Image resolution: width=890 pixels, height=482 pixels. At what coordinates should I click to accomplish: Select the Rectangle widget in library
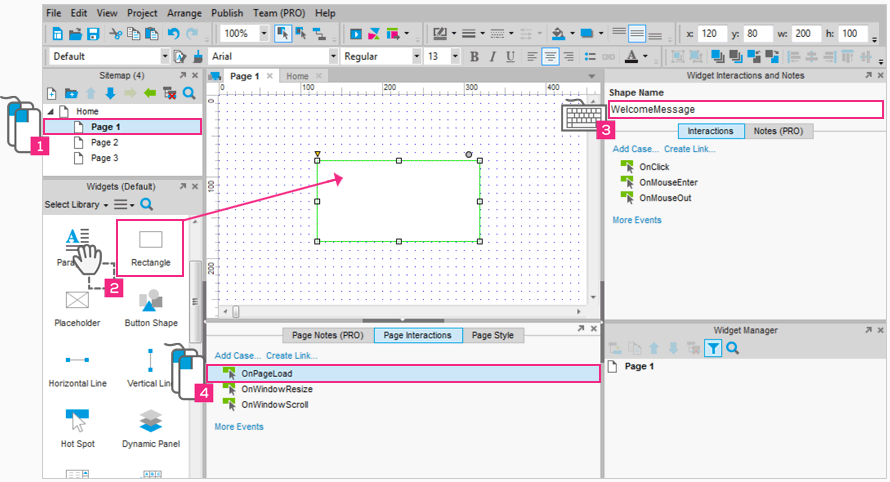(151, 247)
